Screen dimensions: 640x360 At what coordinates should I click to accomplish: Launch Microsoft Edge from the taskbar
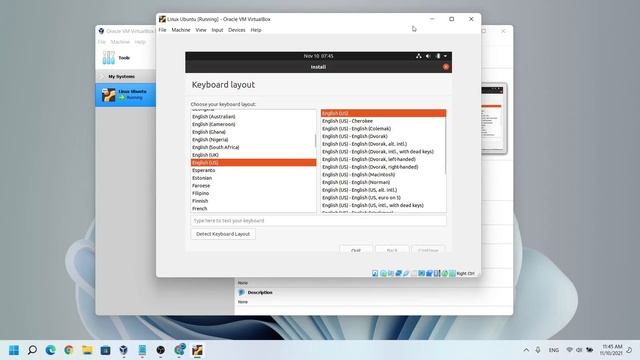(x=51, y=350)
